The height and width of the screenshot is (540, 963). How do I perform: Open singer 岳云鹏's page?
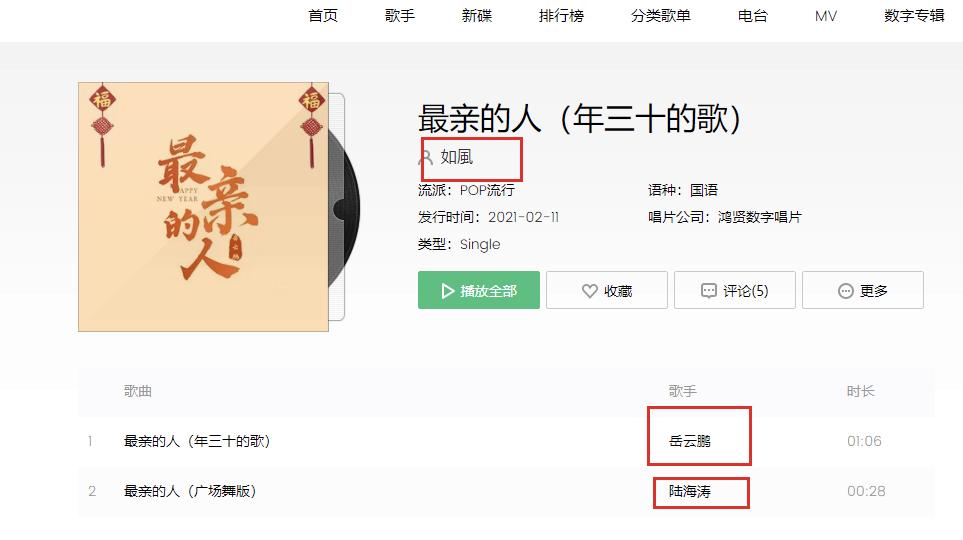pyautogui.click(x=690, y=441)
